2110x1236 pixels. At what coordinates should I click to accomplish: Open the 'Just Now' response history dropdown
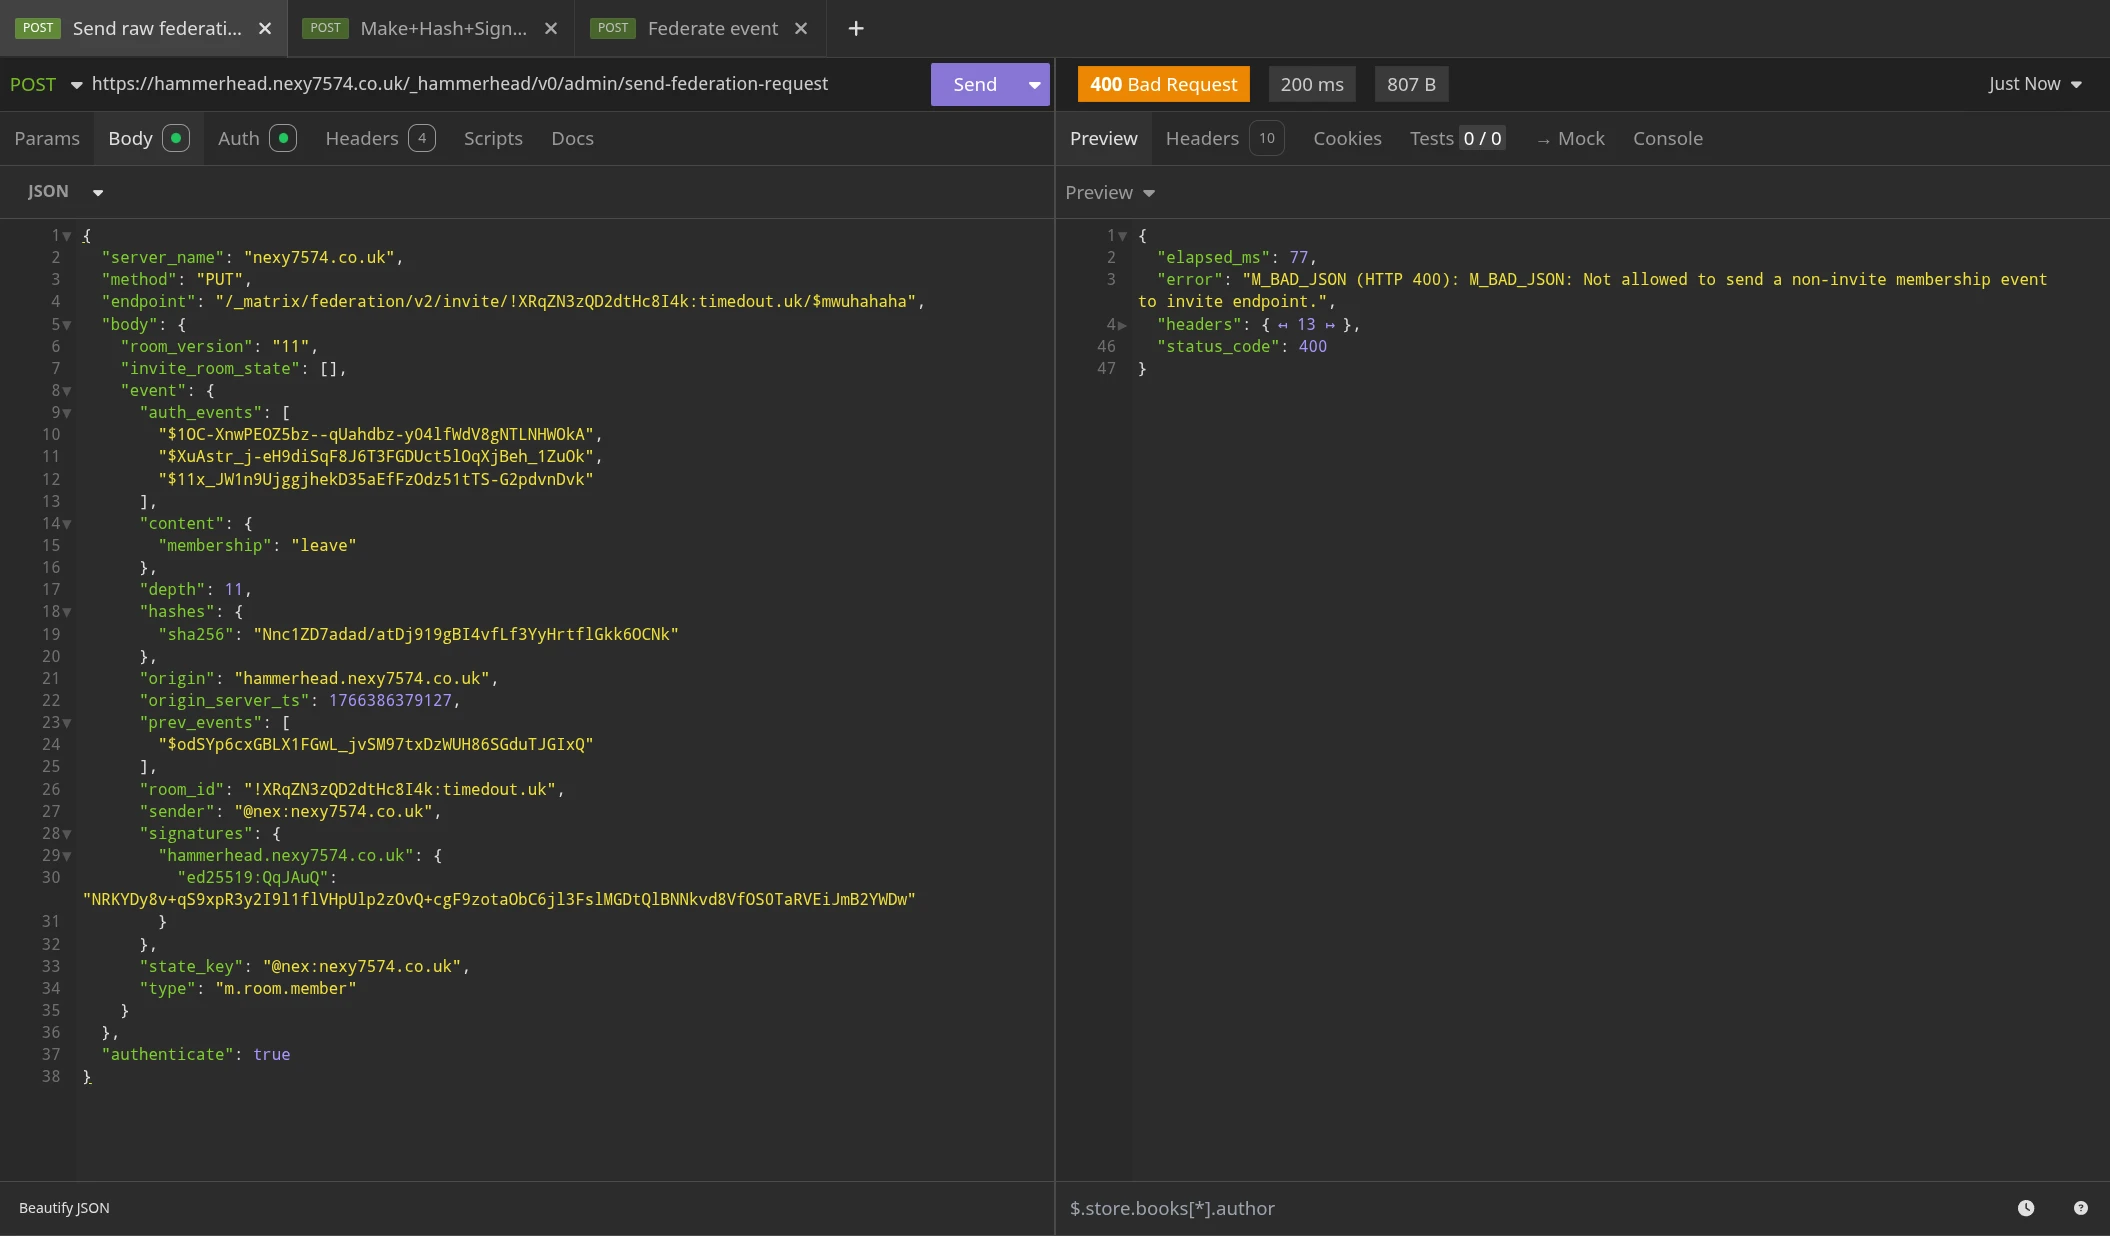click(x=2034, y=84)
